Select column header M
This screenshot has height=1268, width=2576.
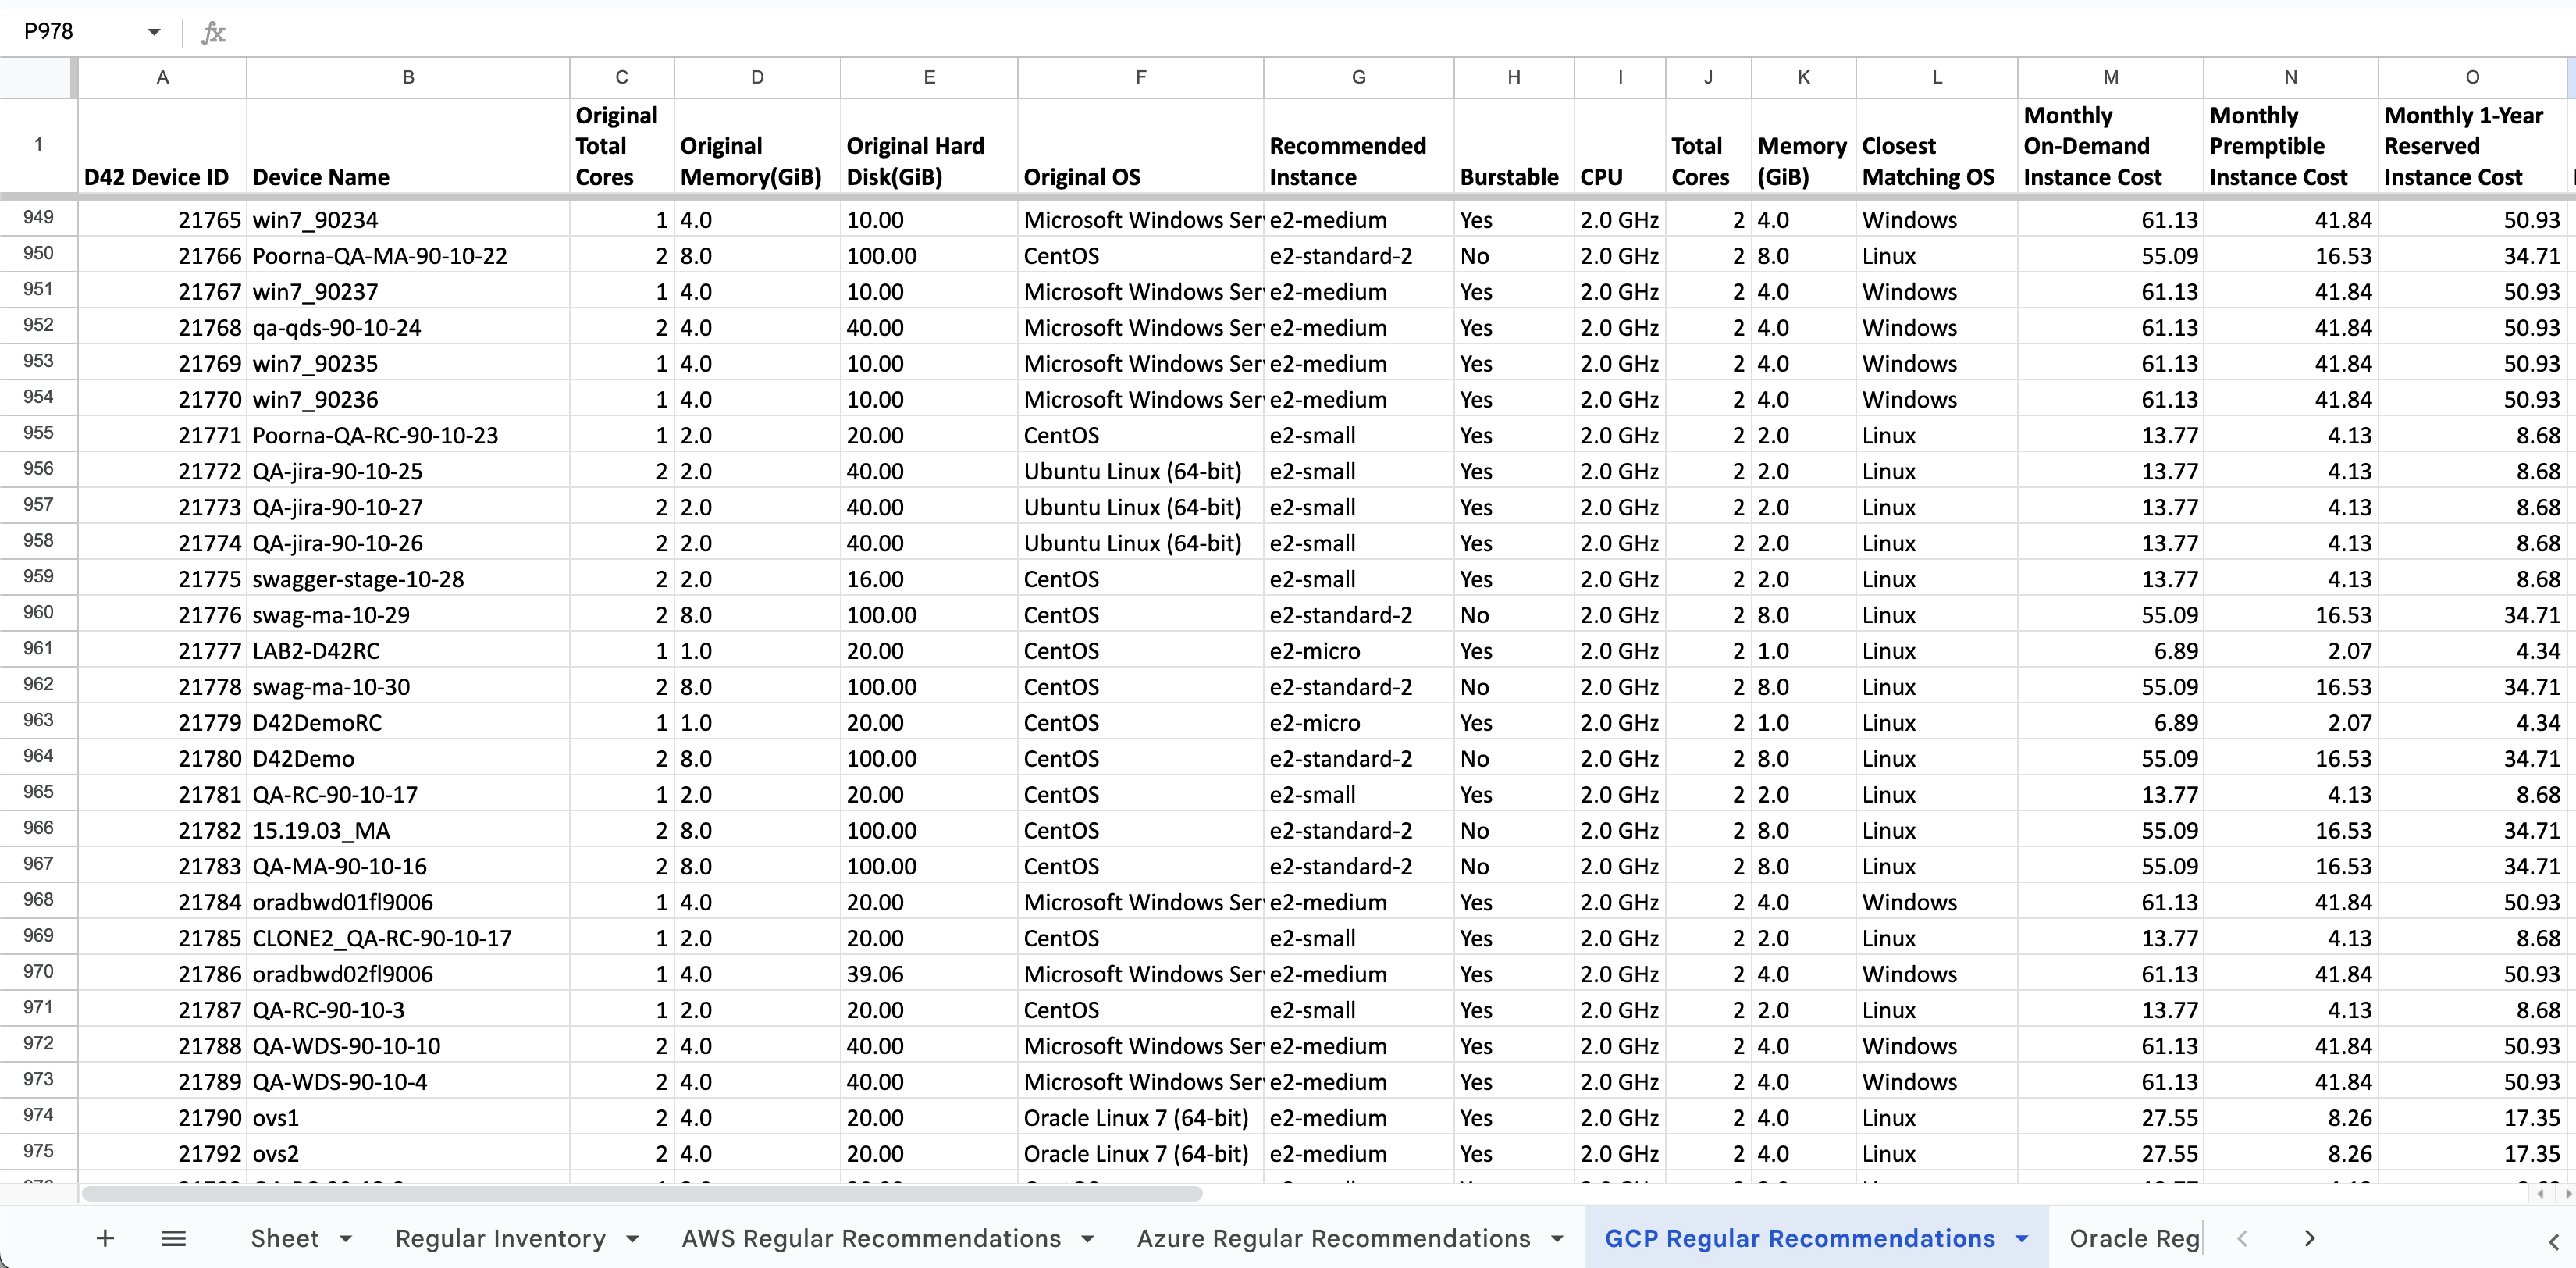click(x=2110, y=77)
